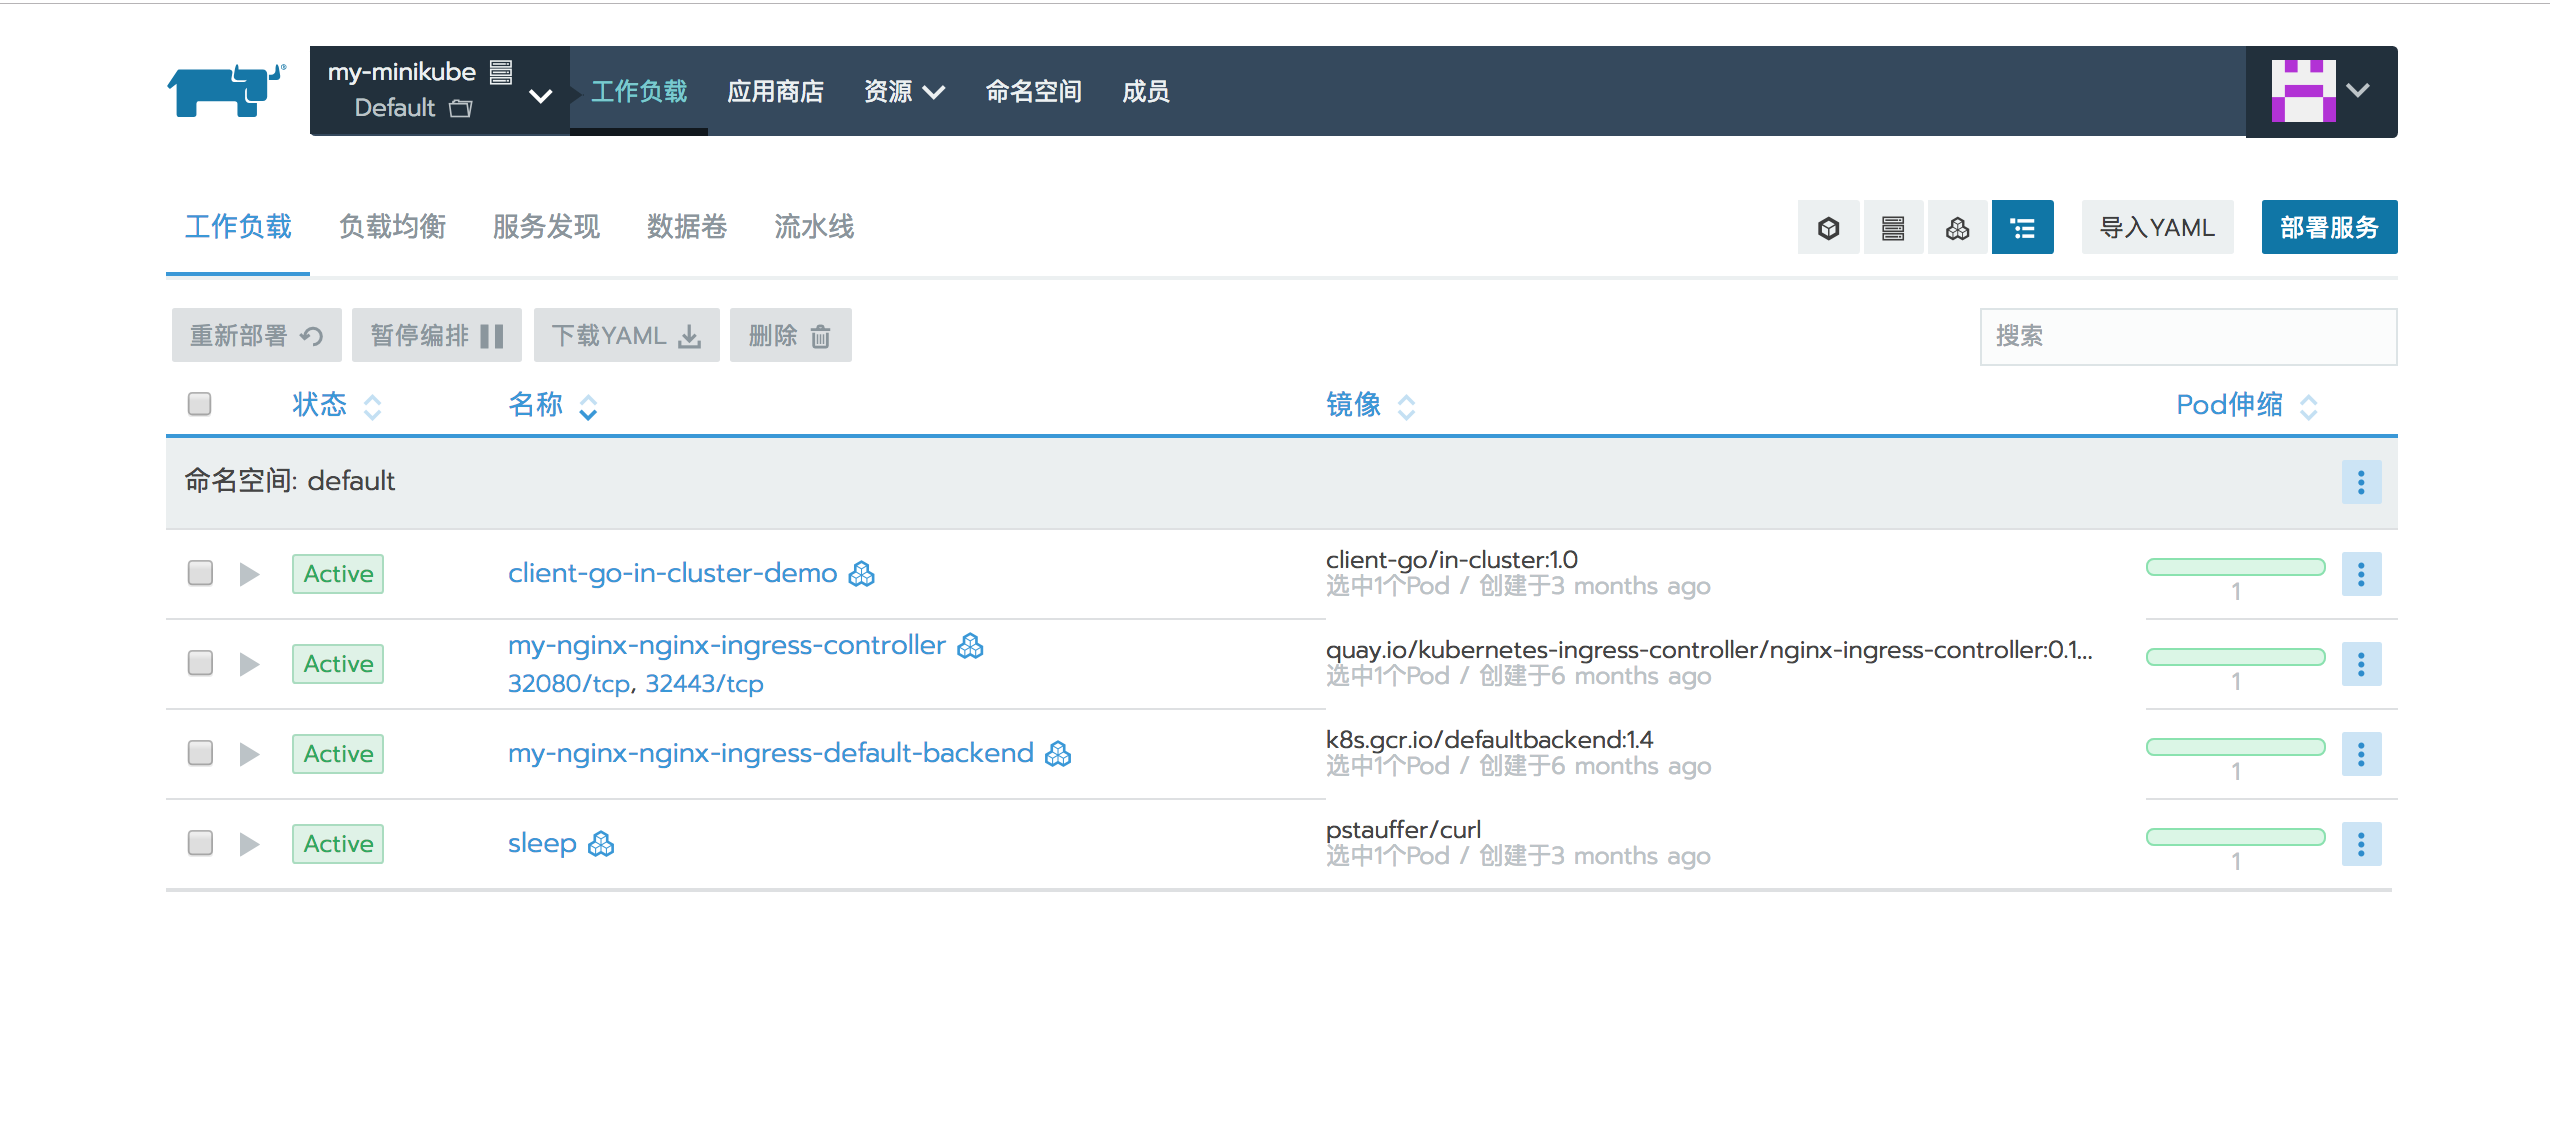Select workload group view icon
The width and height of the screenshot is (2550, 1126).
click(1957, 228)
